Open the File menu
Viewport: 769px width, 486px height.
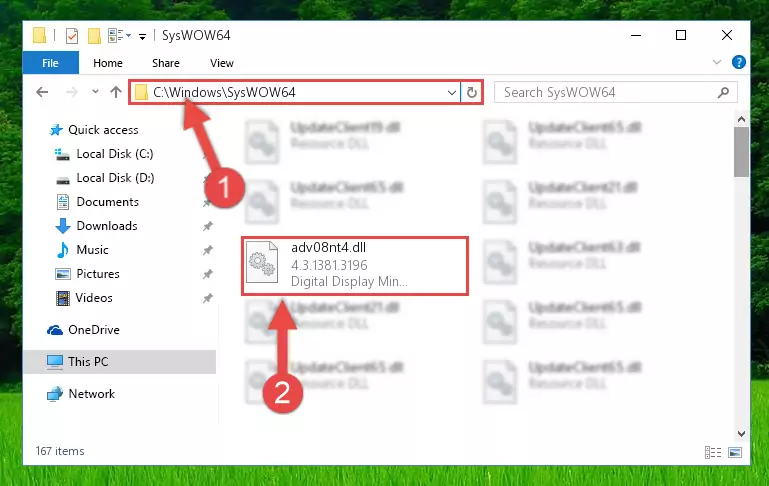click(51, 63)
